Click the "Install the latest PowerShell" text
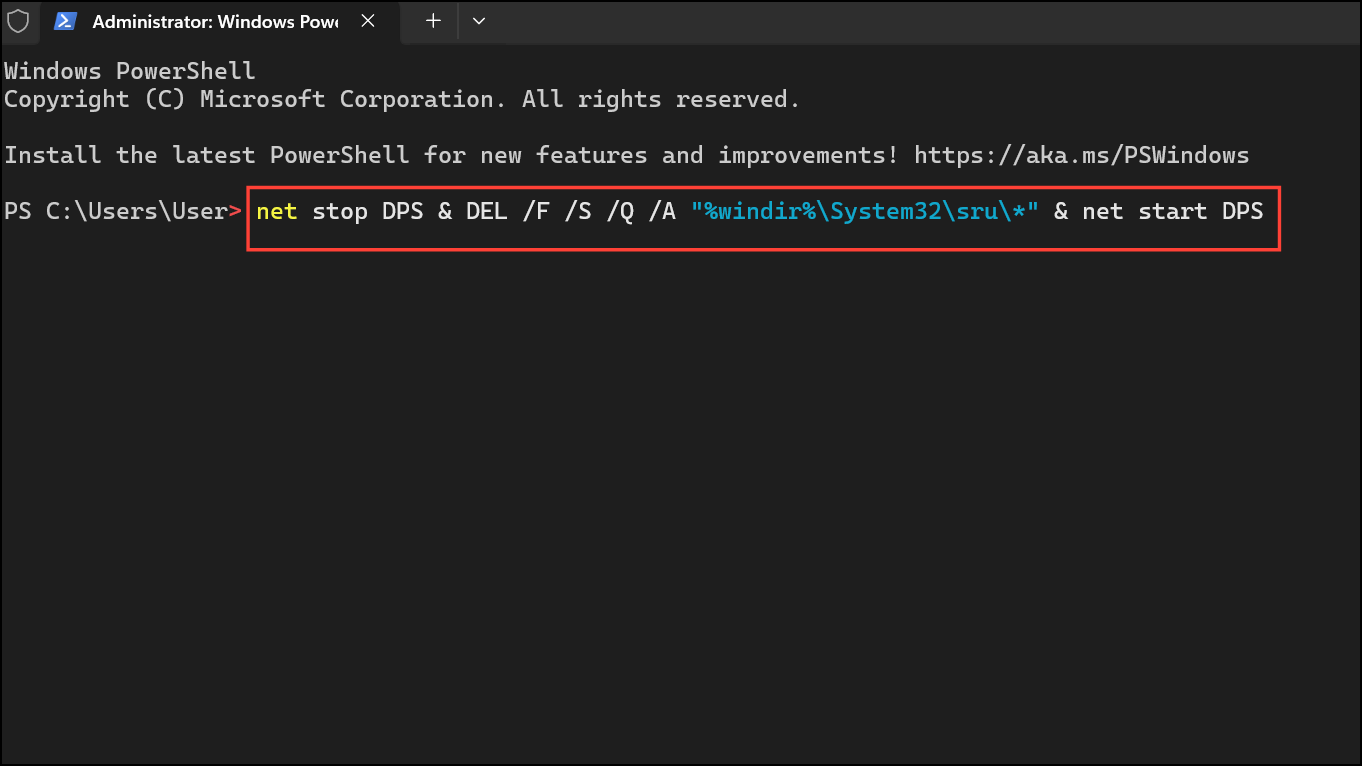 pyautogui.click(x=207, y=155)
